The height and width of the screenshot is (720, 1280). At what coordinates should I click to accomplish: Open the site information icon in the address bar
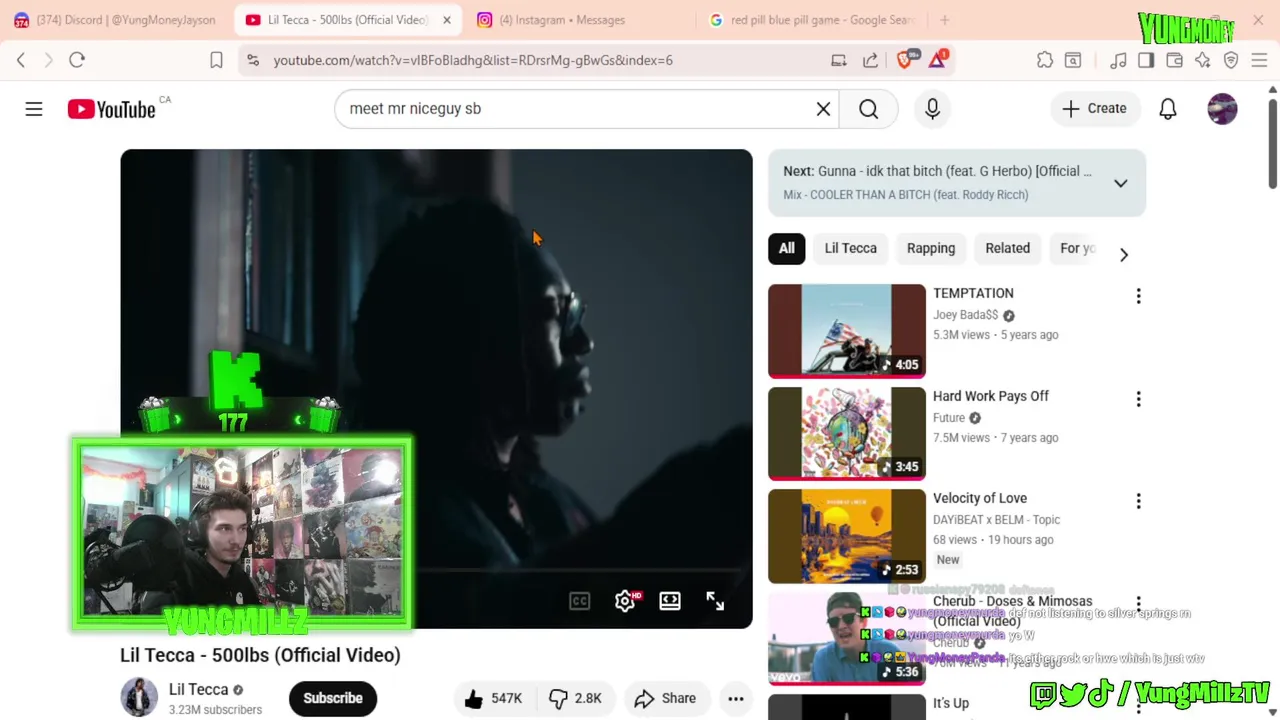coord(253,60)
